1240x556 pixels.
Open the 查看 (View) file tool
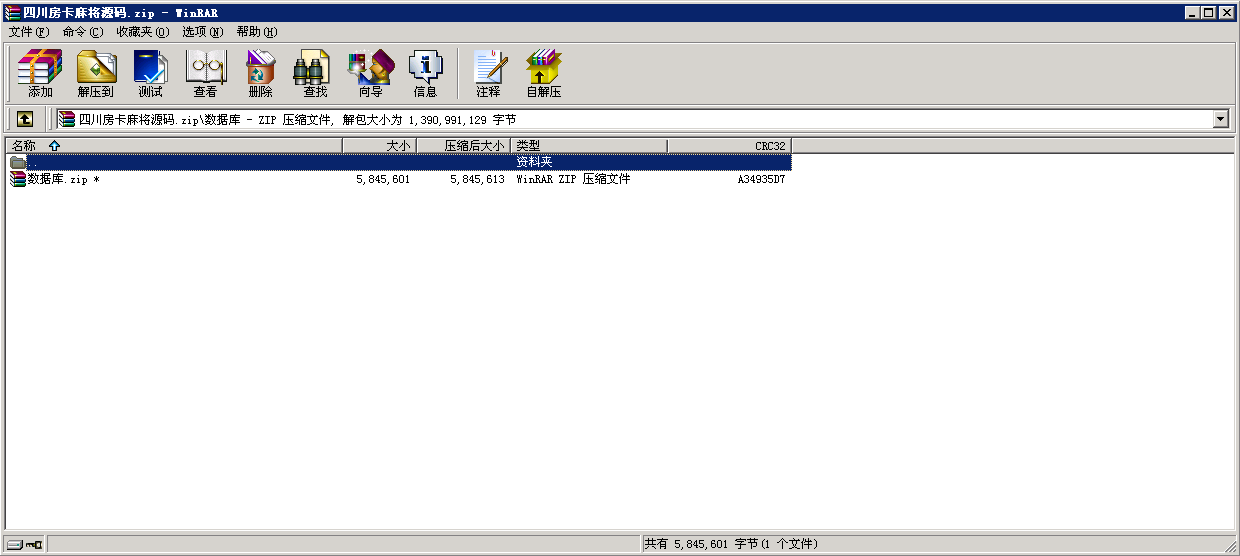point(205,74)
